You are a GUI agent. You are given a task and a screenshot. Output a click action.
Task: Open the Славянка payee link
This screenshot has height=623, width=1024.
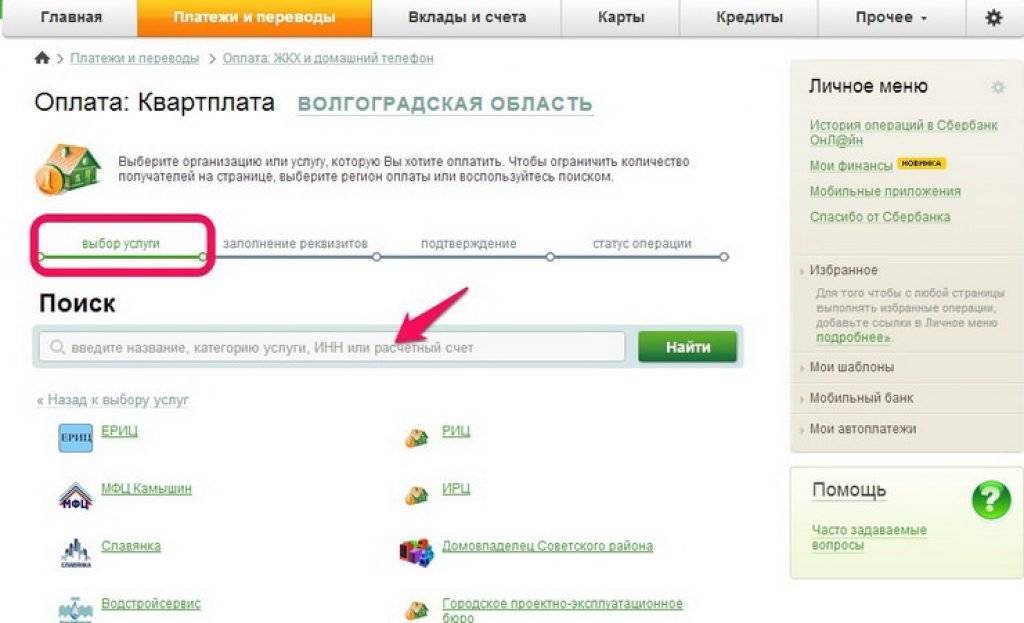coord(131,546)
